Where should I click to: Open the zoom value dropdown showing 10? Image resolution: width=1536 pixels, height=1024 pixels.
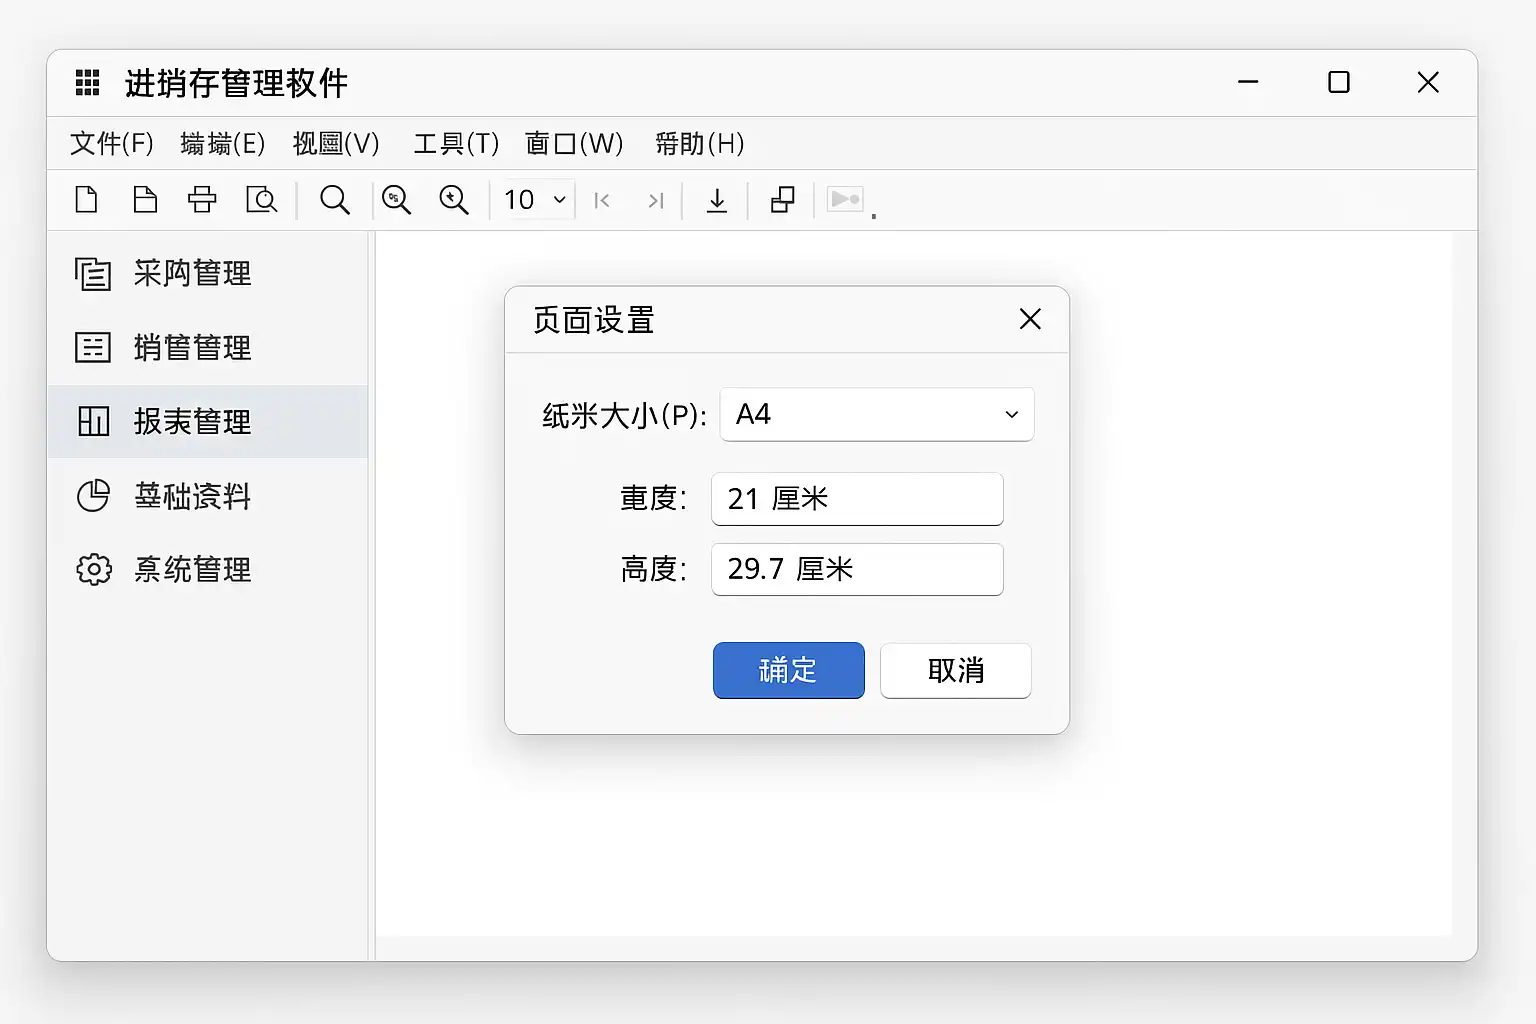click(x=536, y=200)
